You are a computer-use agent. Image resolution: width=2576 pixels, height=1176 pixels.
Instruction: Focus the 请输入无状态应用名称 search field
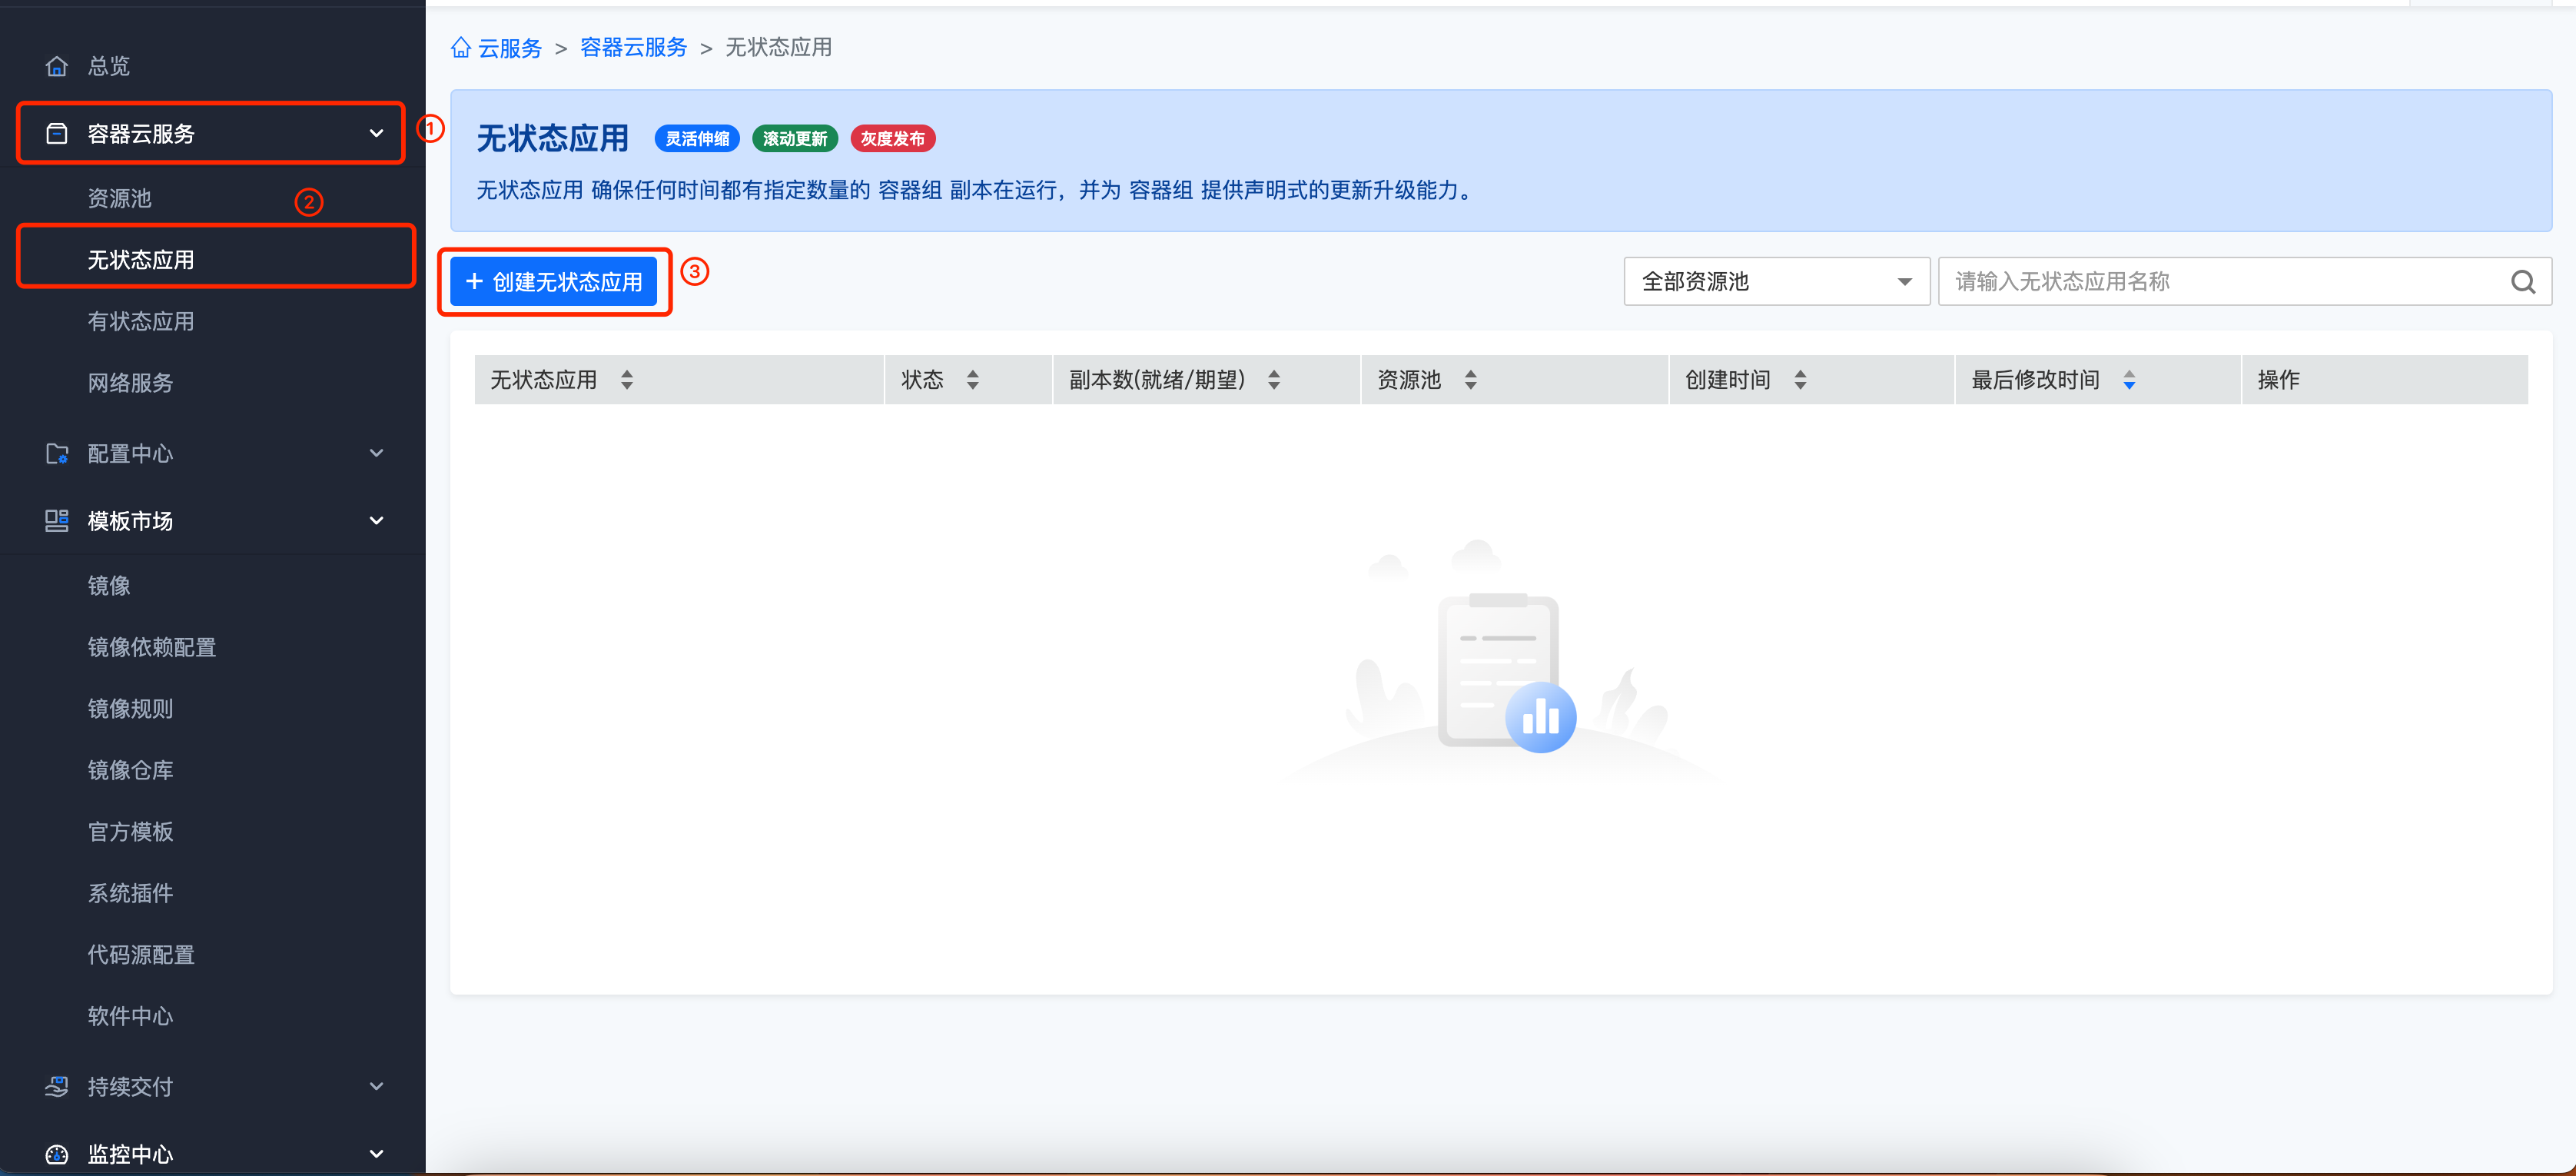(x=2245, y=282)
